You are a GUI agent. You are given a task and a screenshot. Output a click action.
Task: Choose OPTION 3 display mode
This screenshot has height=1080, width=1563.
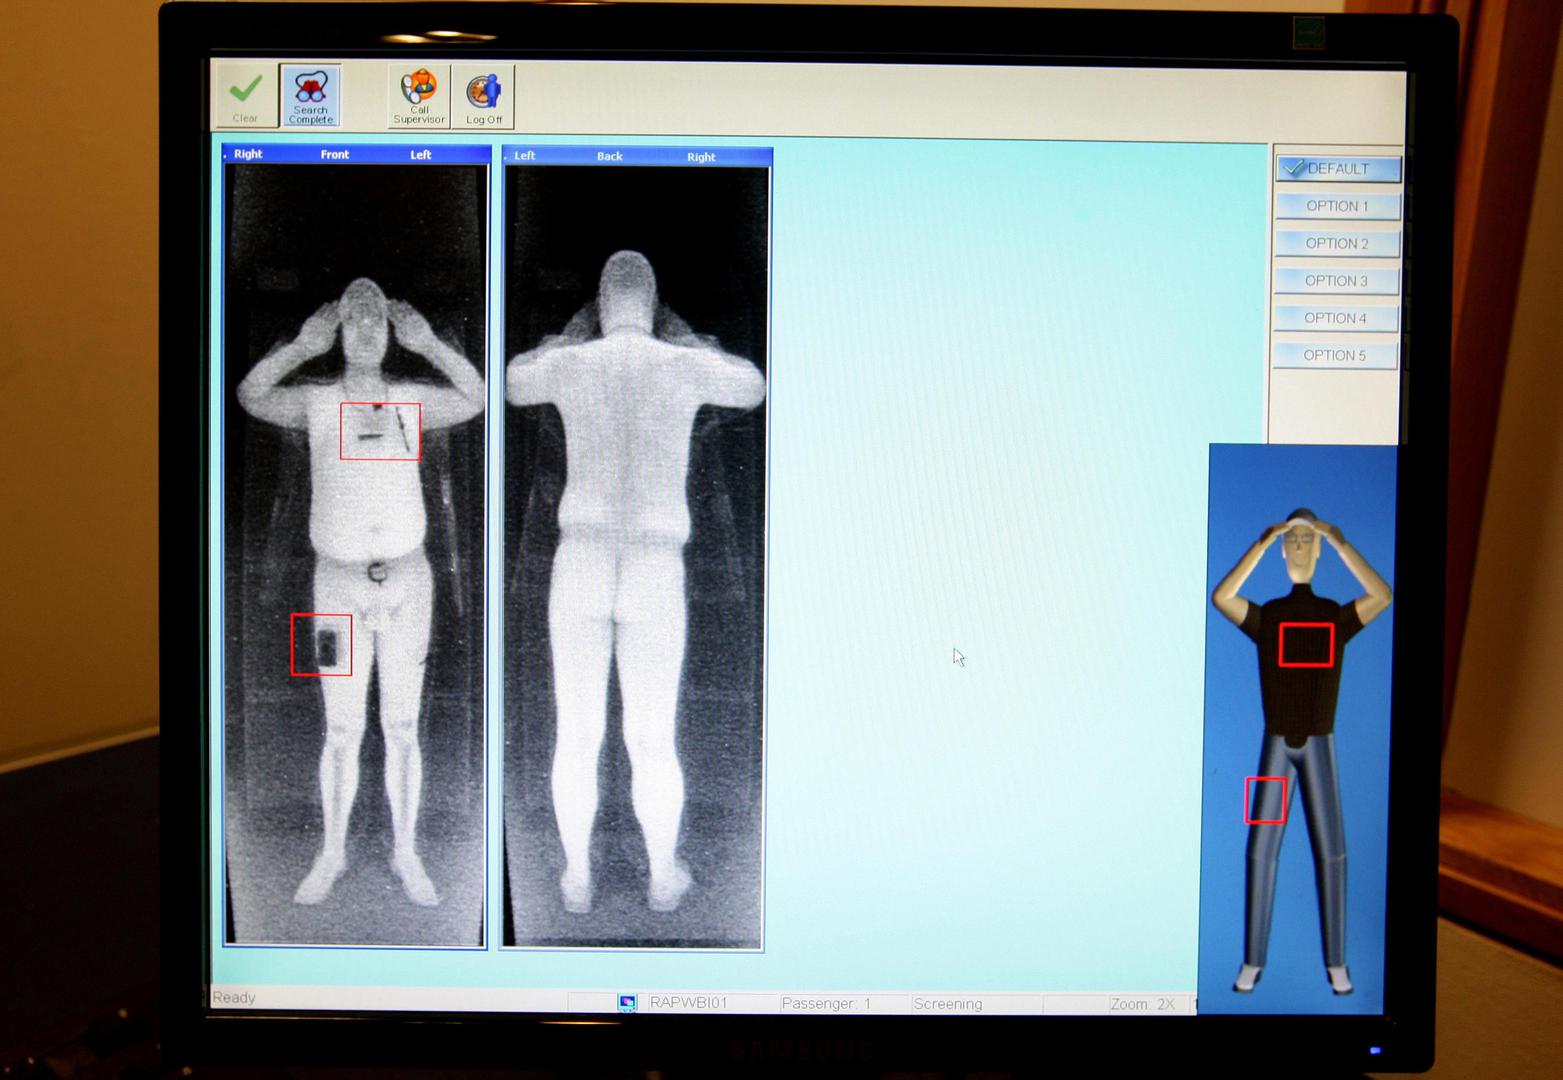click(1336, 281)
